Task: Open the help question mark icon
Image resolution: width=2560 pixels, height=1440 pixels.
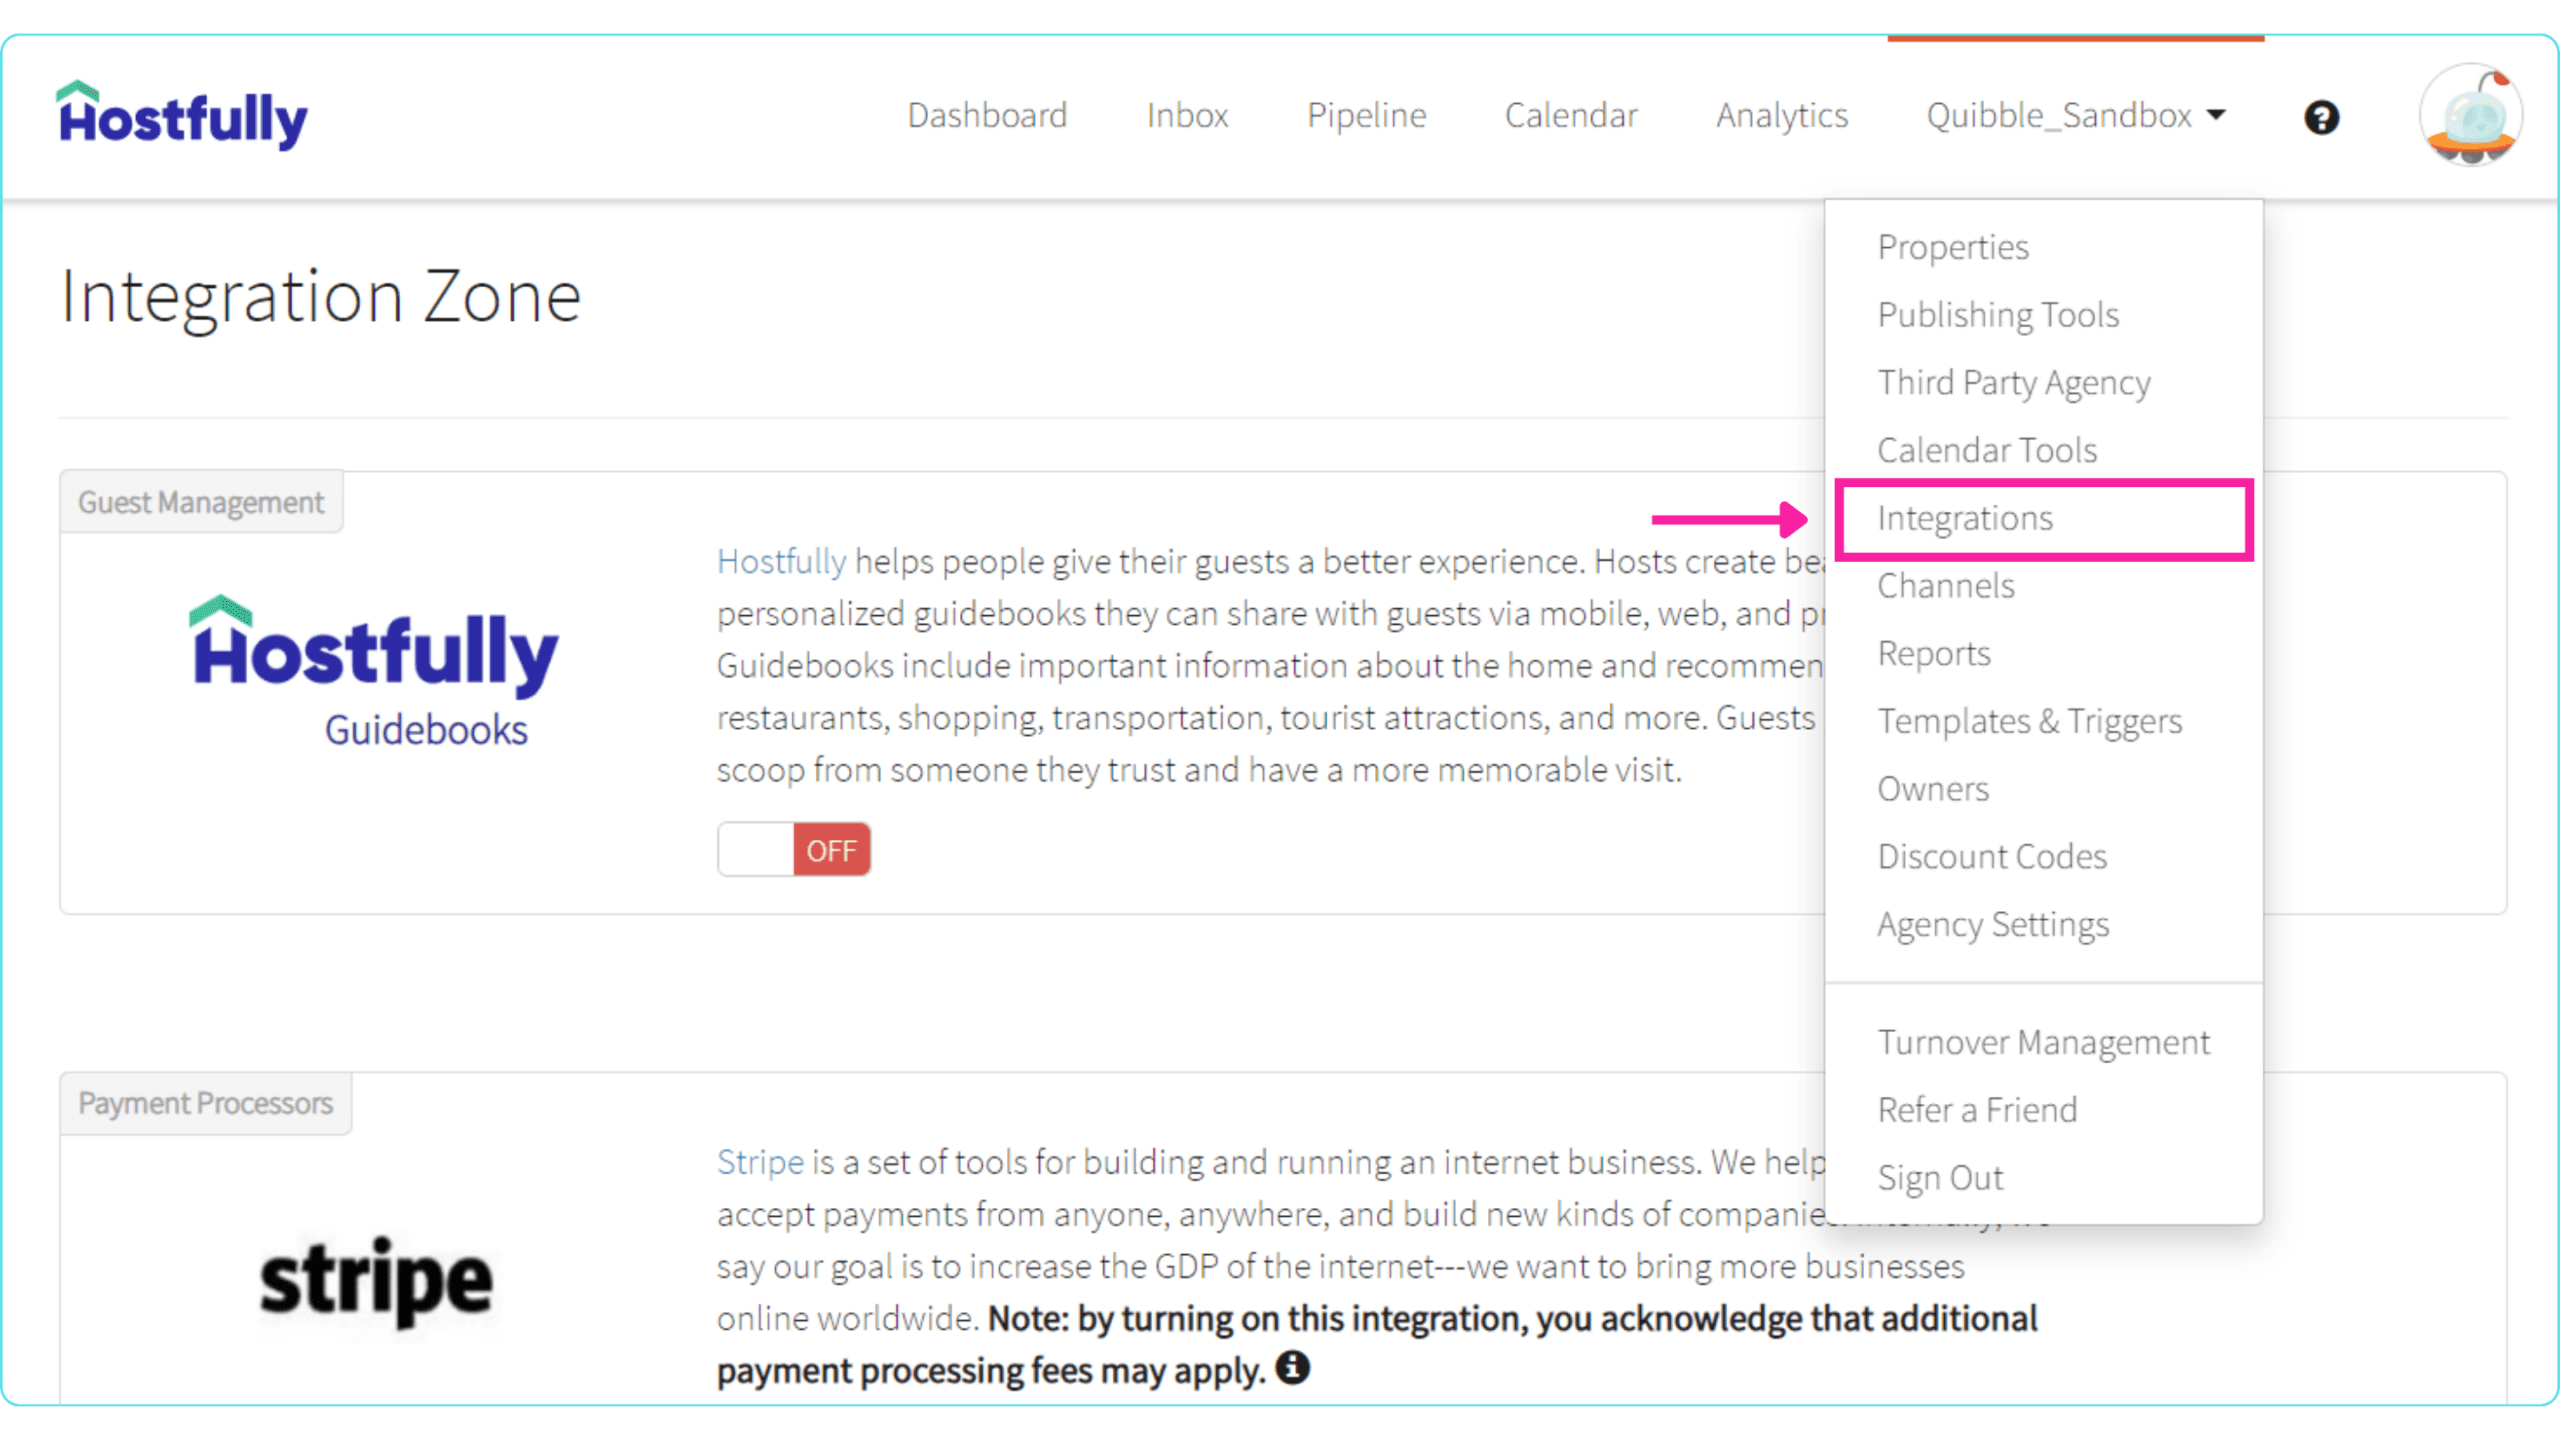Action: tap(2321, 117)
